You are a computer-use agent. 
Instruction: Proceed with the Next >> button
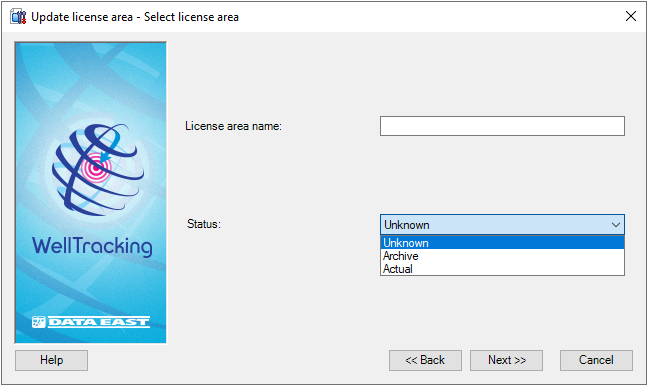tap(507, 360)
